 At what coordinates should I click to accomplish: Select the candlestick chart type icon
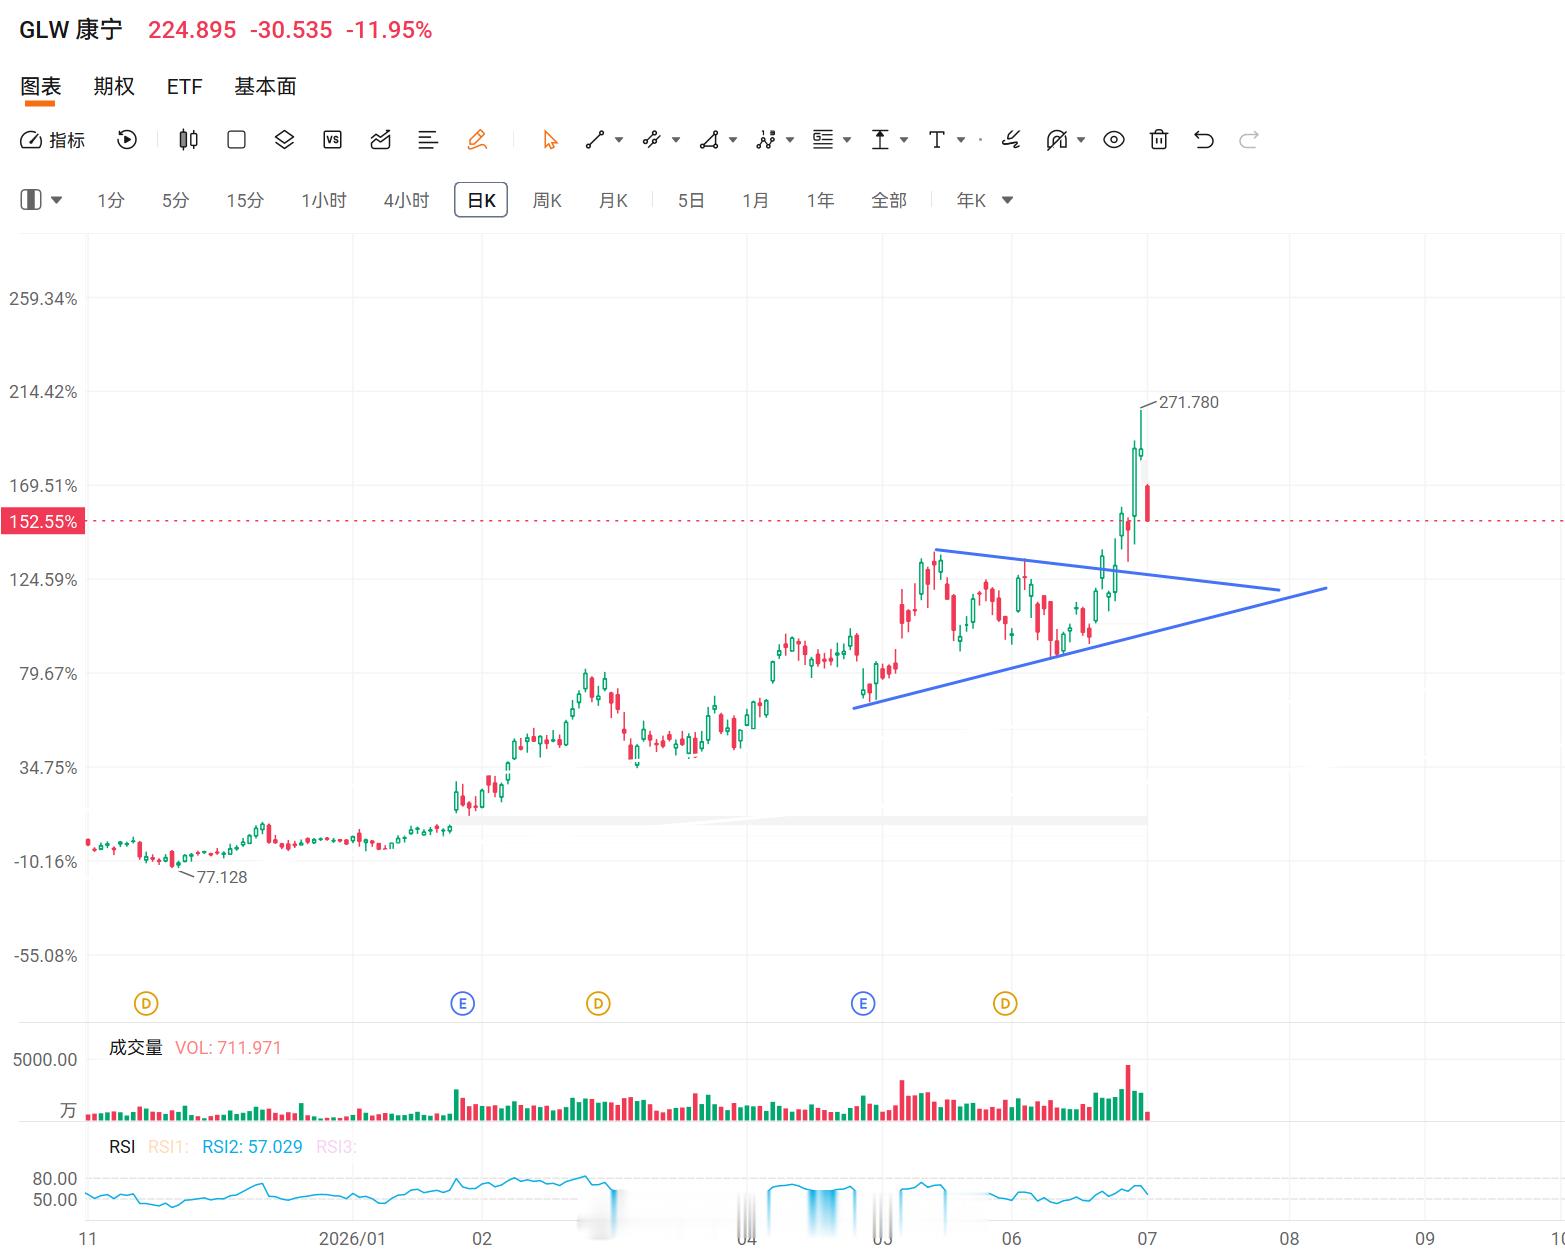tap(188, 140)
